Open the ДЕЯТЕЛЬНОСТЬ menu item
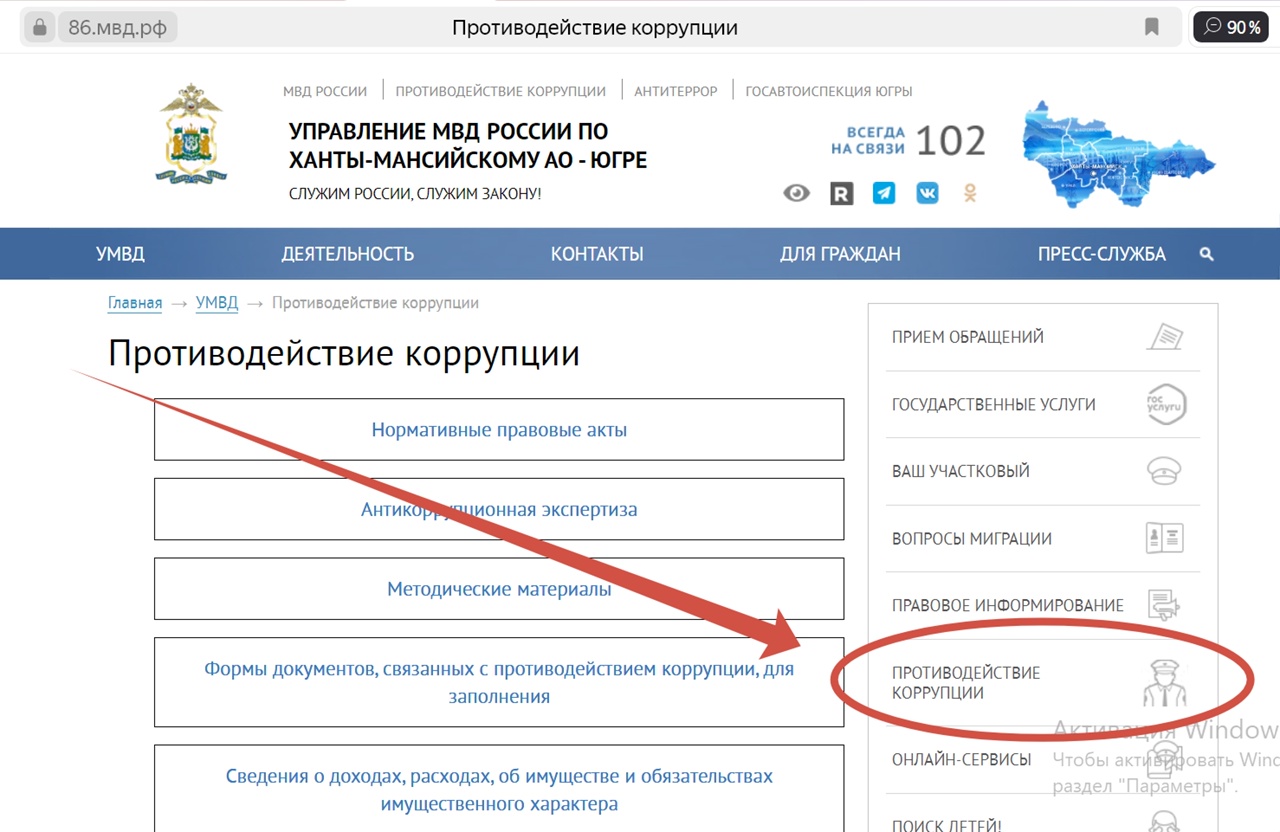Image resolution: width=1280 pixels, height=832 pixels. [347, 254]
